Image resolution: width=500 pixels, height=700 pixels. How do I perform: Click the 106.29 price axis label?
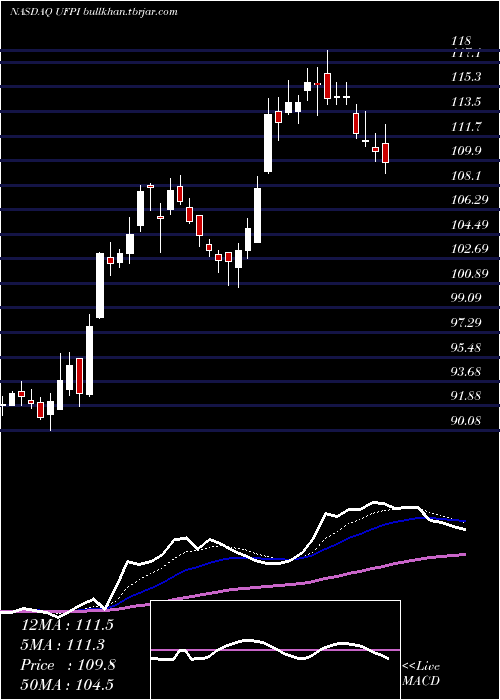point(470,200)
